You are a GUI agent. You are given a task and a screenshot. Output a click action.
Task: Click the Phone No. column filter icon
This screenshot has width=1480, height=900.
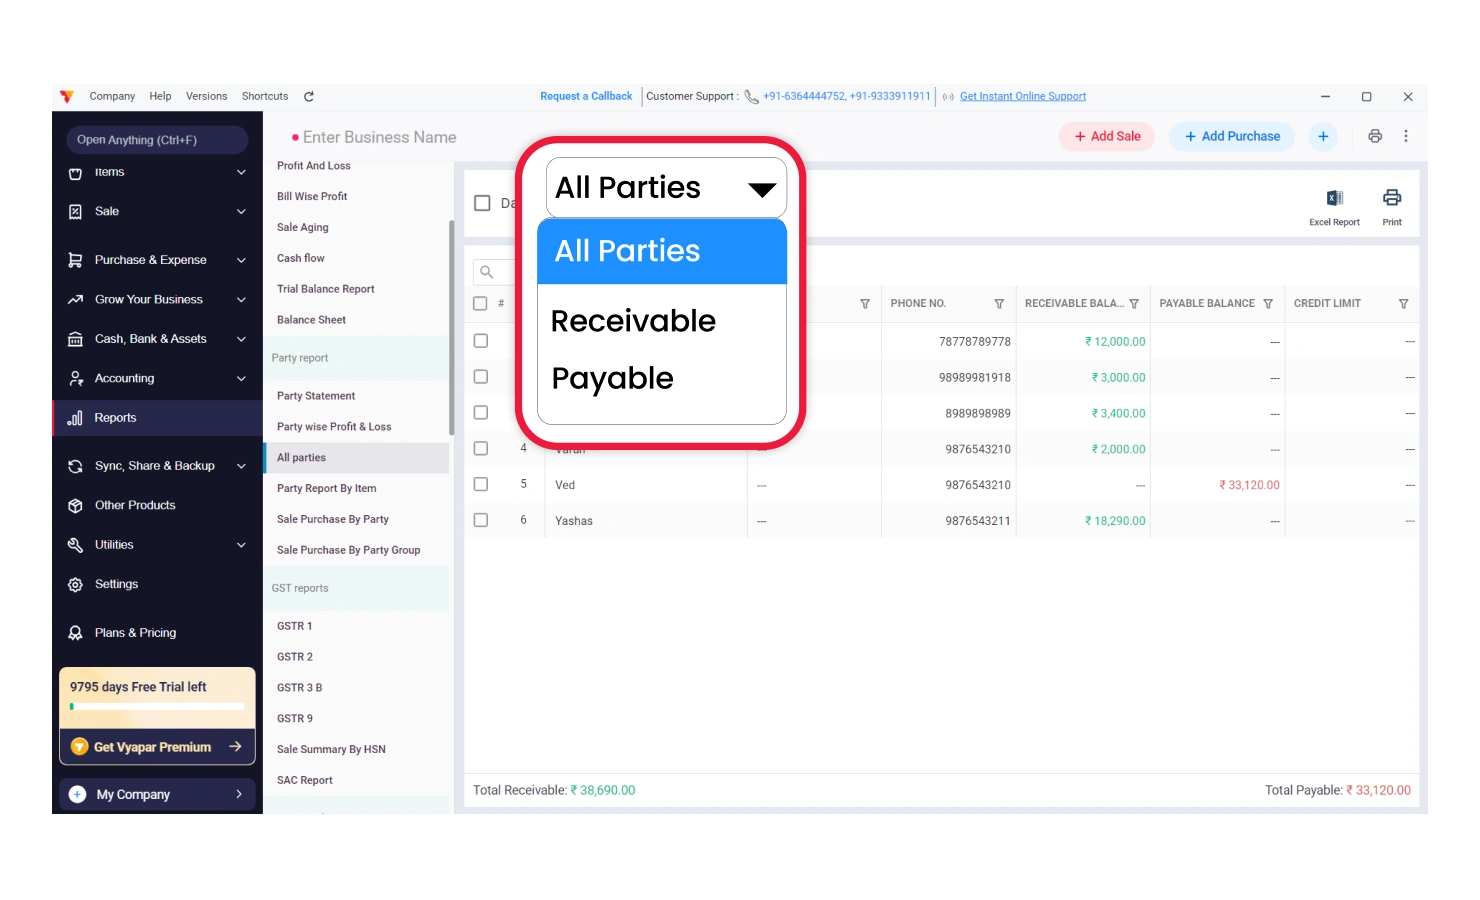point(998,304)
